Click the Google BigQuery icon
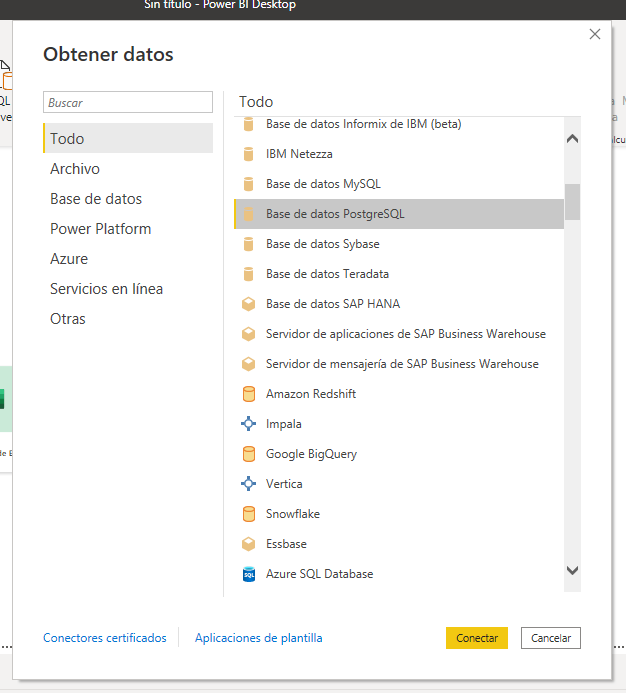The image size is (626, 693). [x=249, y=454]
